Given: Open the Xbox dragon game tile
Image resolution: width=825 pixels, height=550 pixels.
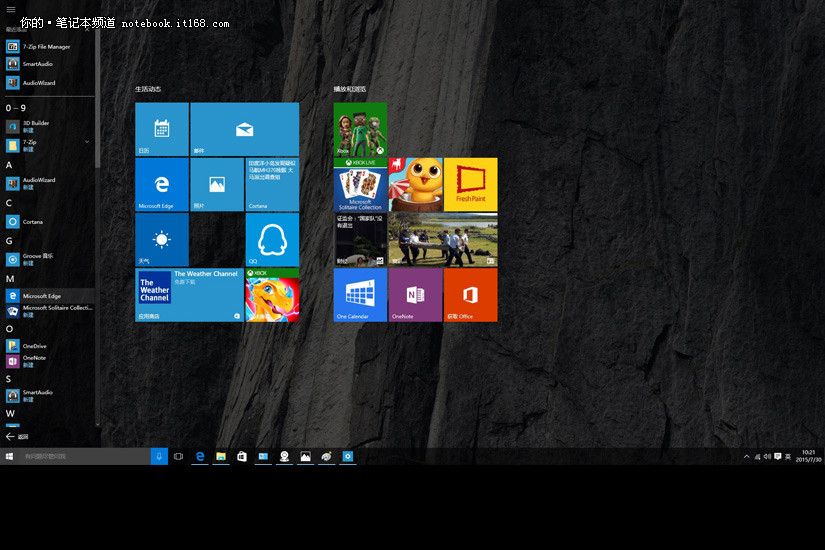Looking at the screenshot, I should point(272,295).
